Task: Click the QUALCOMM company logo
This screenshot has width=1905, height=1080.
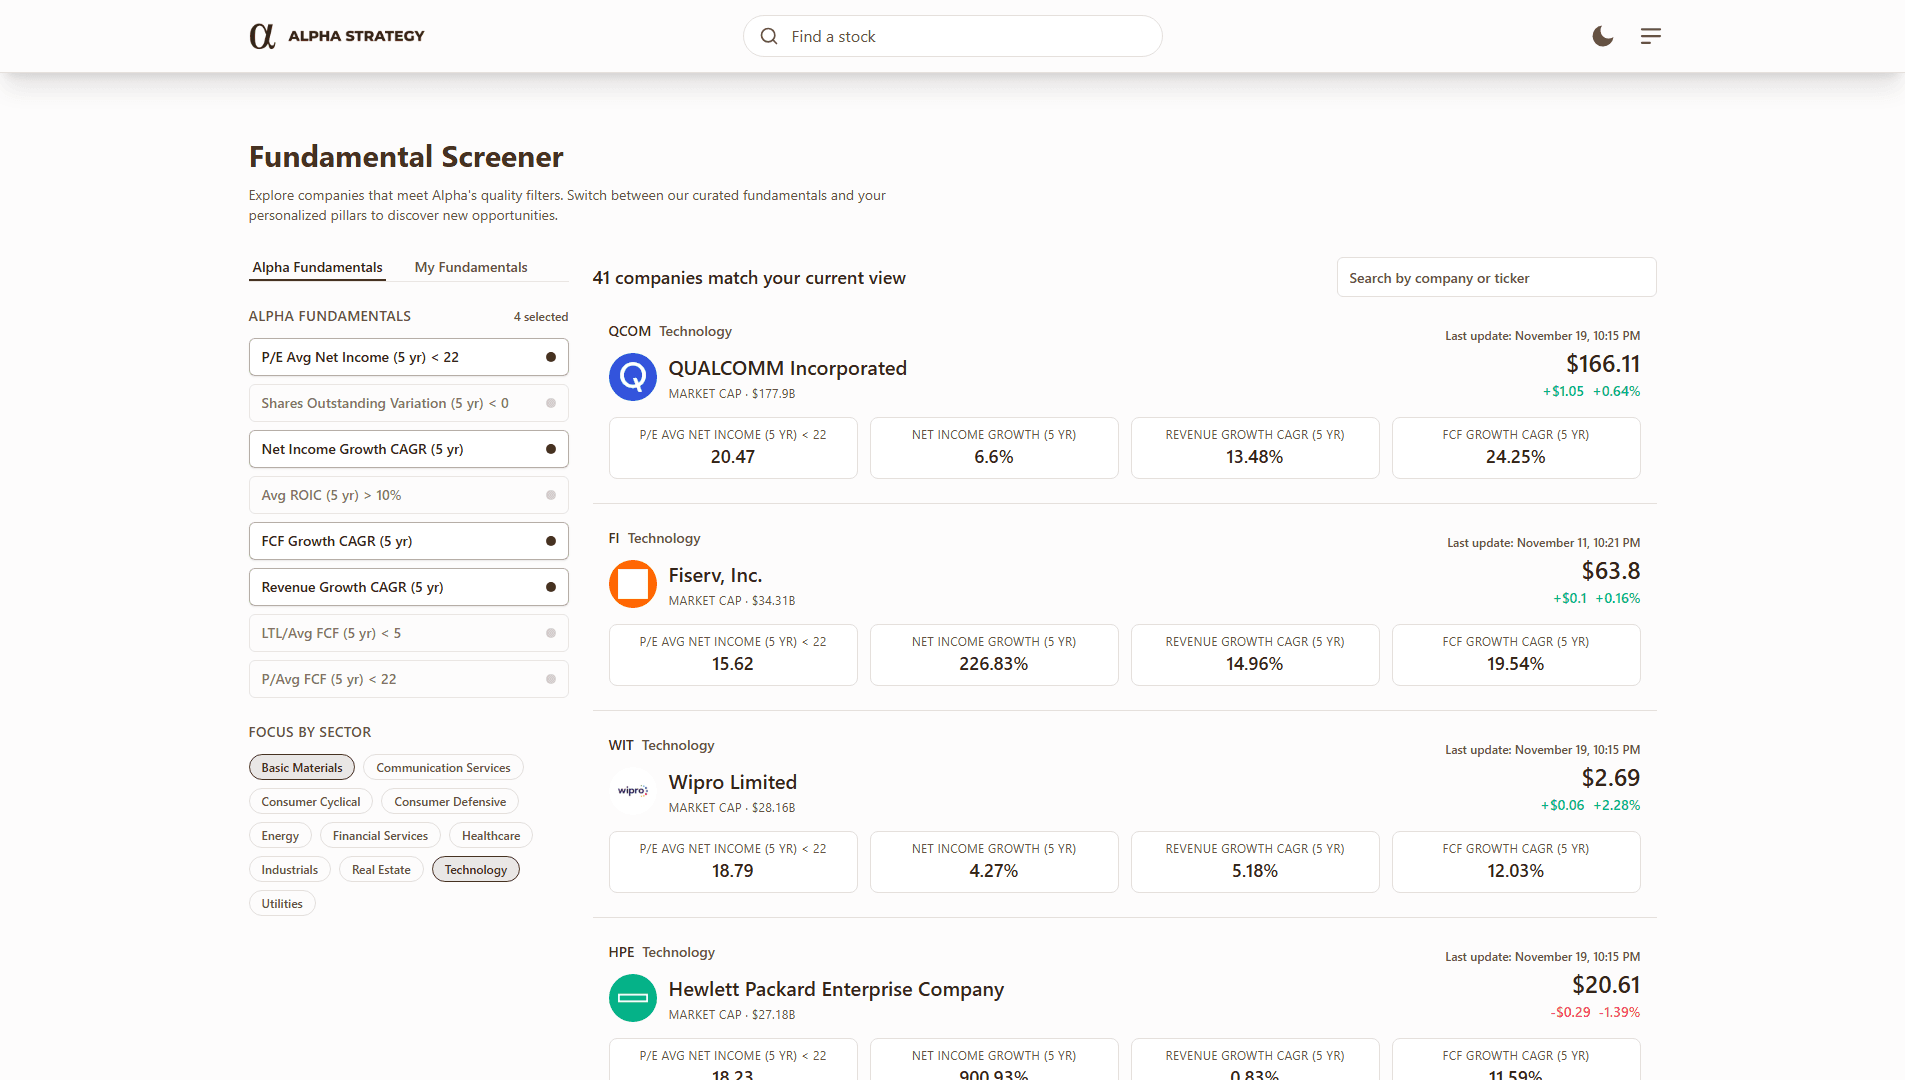Action: [632, 377]
